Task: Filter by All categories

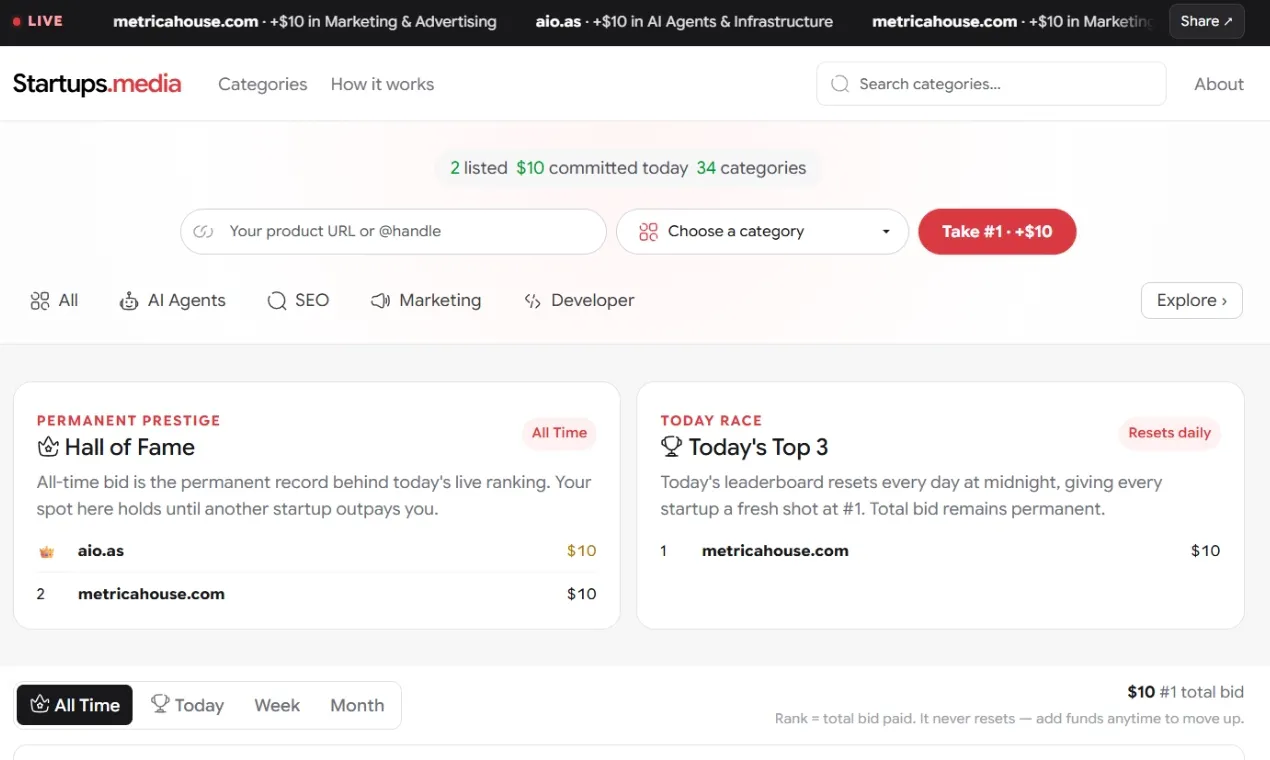Action: [x=54, y=300]
